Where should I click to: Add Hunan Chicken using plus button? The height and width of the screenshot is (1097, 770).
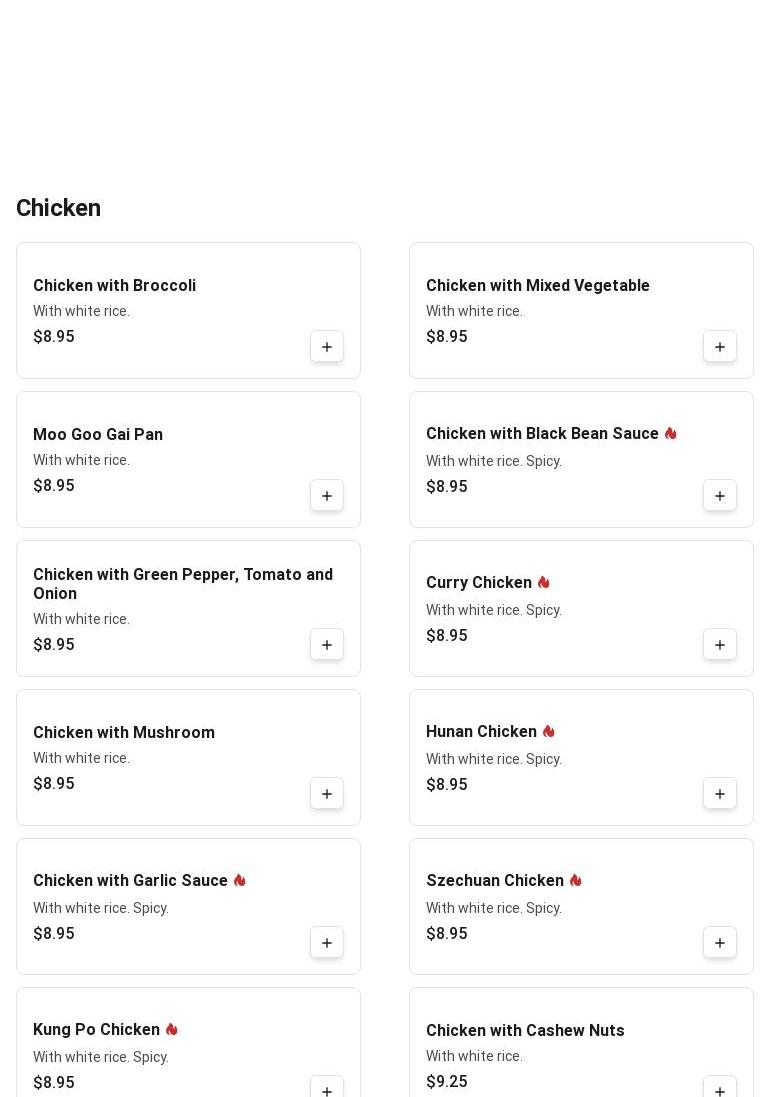(x=720, y=794)
